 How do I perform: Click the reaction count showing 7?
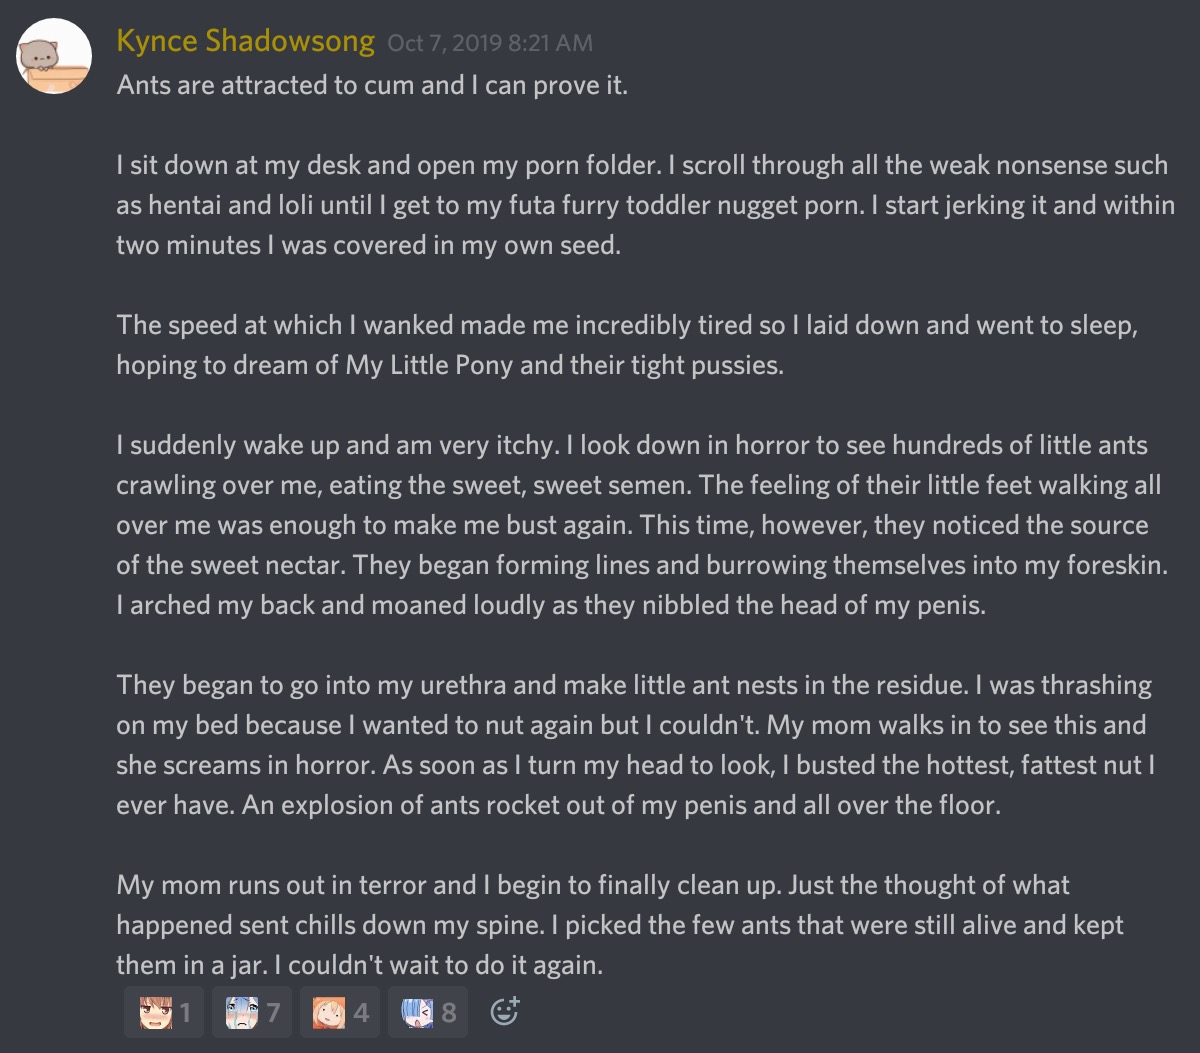(x=273, y=1013)
